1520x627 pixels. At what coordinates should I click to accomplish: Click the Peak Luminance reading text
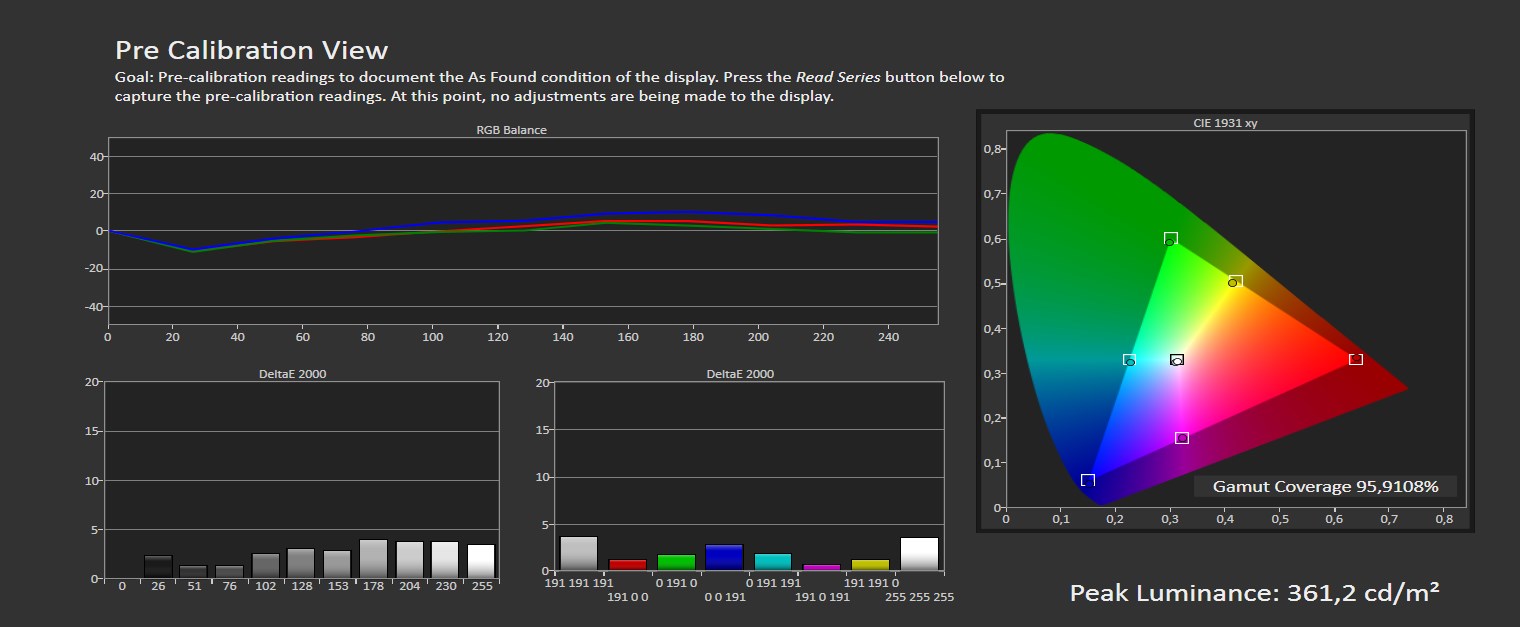(x=1254, y=593)
